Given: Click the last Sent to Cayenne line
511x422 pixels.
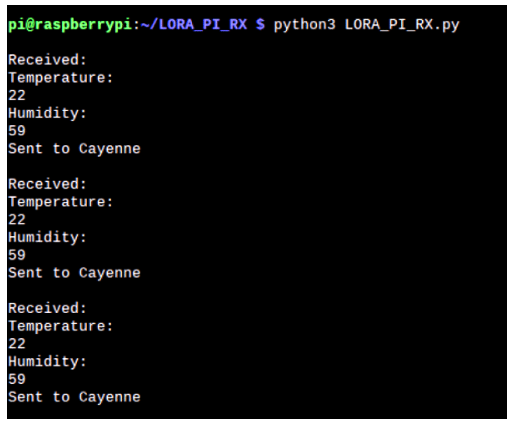Looking at the screenshot, I should [74, 397].
